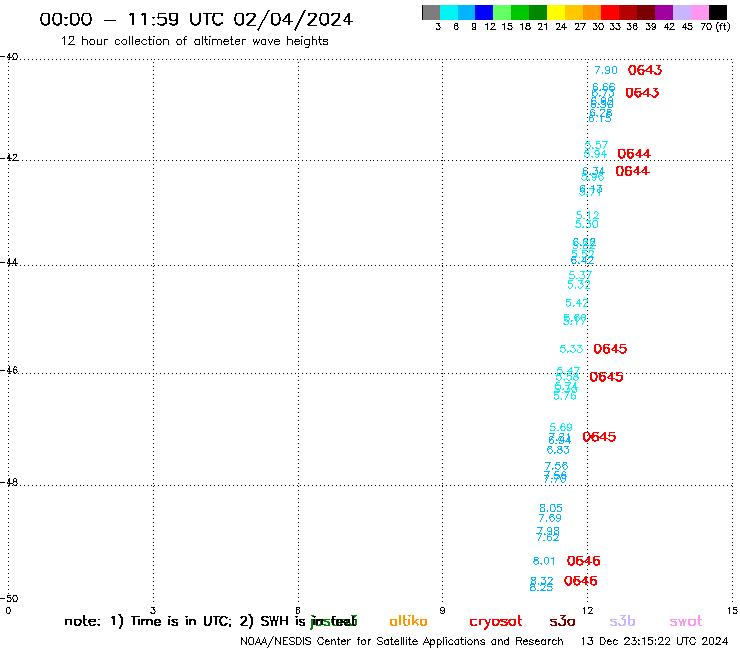Click the -42 latitude axis label
740x650 pixels.
pyautogui.click(x=9, y=157)
